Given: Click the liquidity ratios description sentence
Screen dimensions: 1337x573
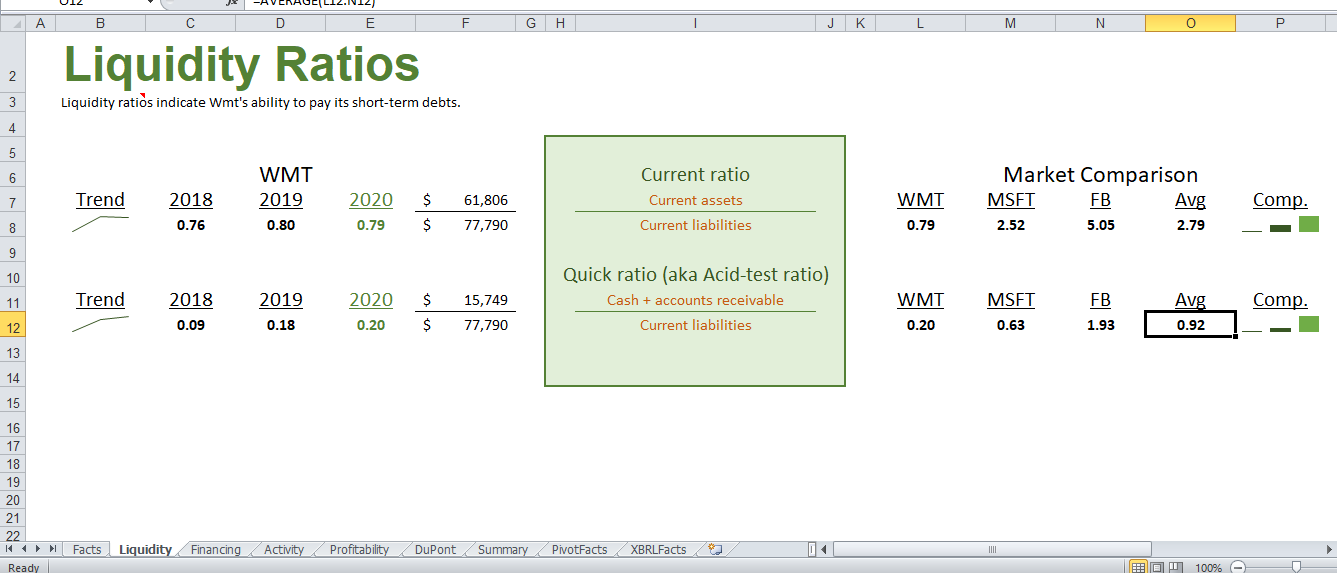Looking at the screenshot, I should click(261, 102).
